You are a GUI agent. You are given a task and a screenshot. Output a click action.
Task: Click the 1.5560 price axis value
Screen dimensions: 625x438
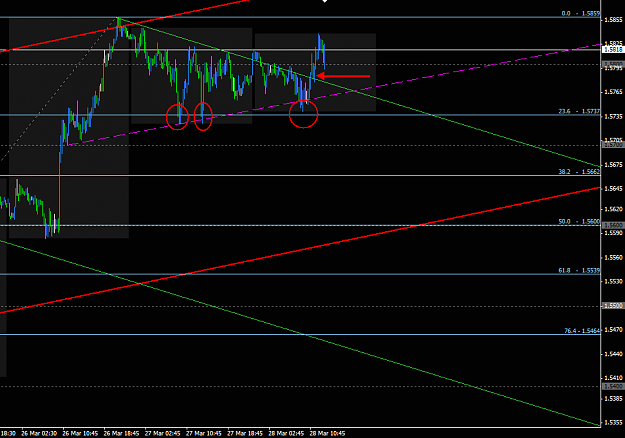tap(613, 257)
